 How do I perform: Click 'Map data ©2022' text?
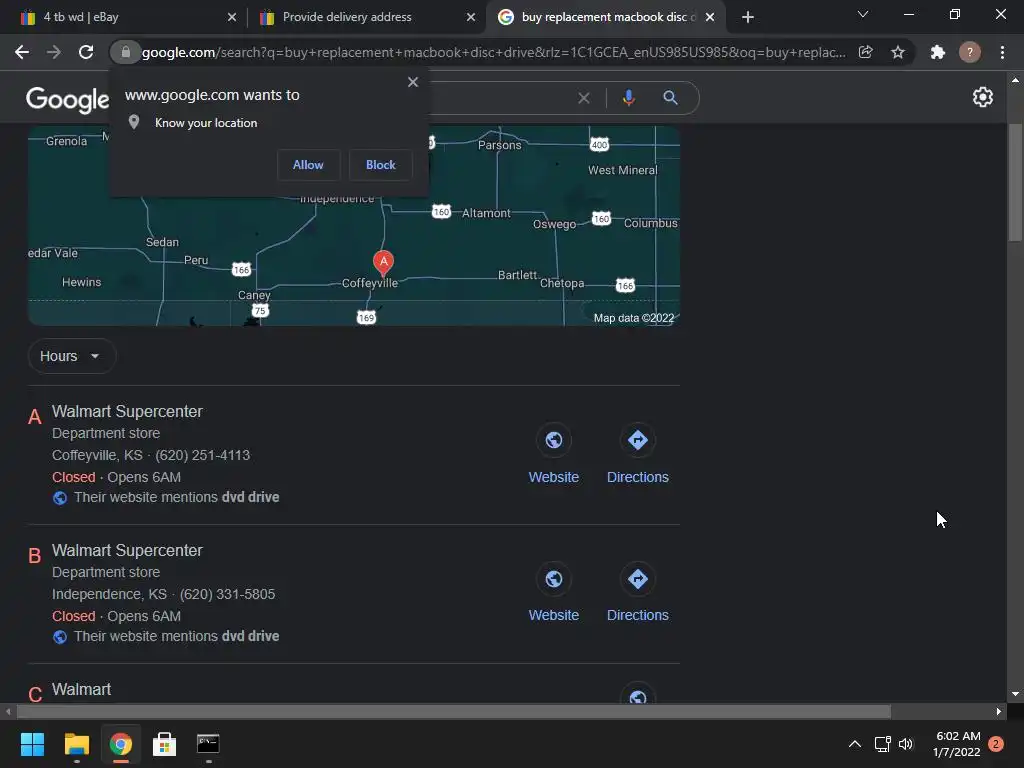pos(633,318)
